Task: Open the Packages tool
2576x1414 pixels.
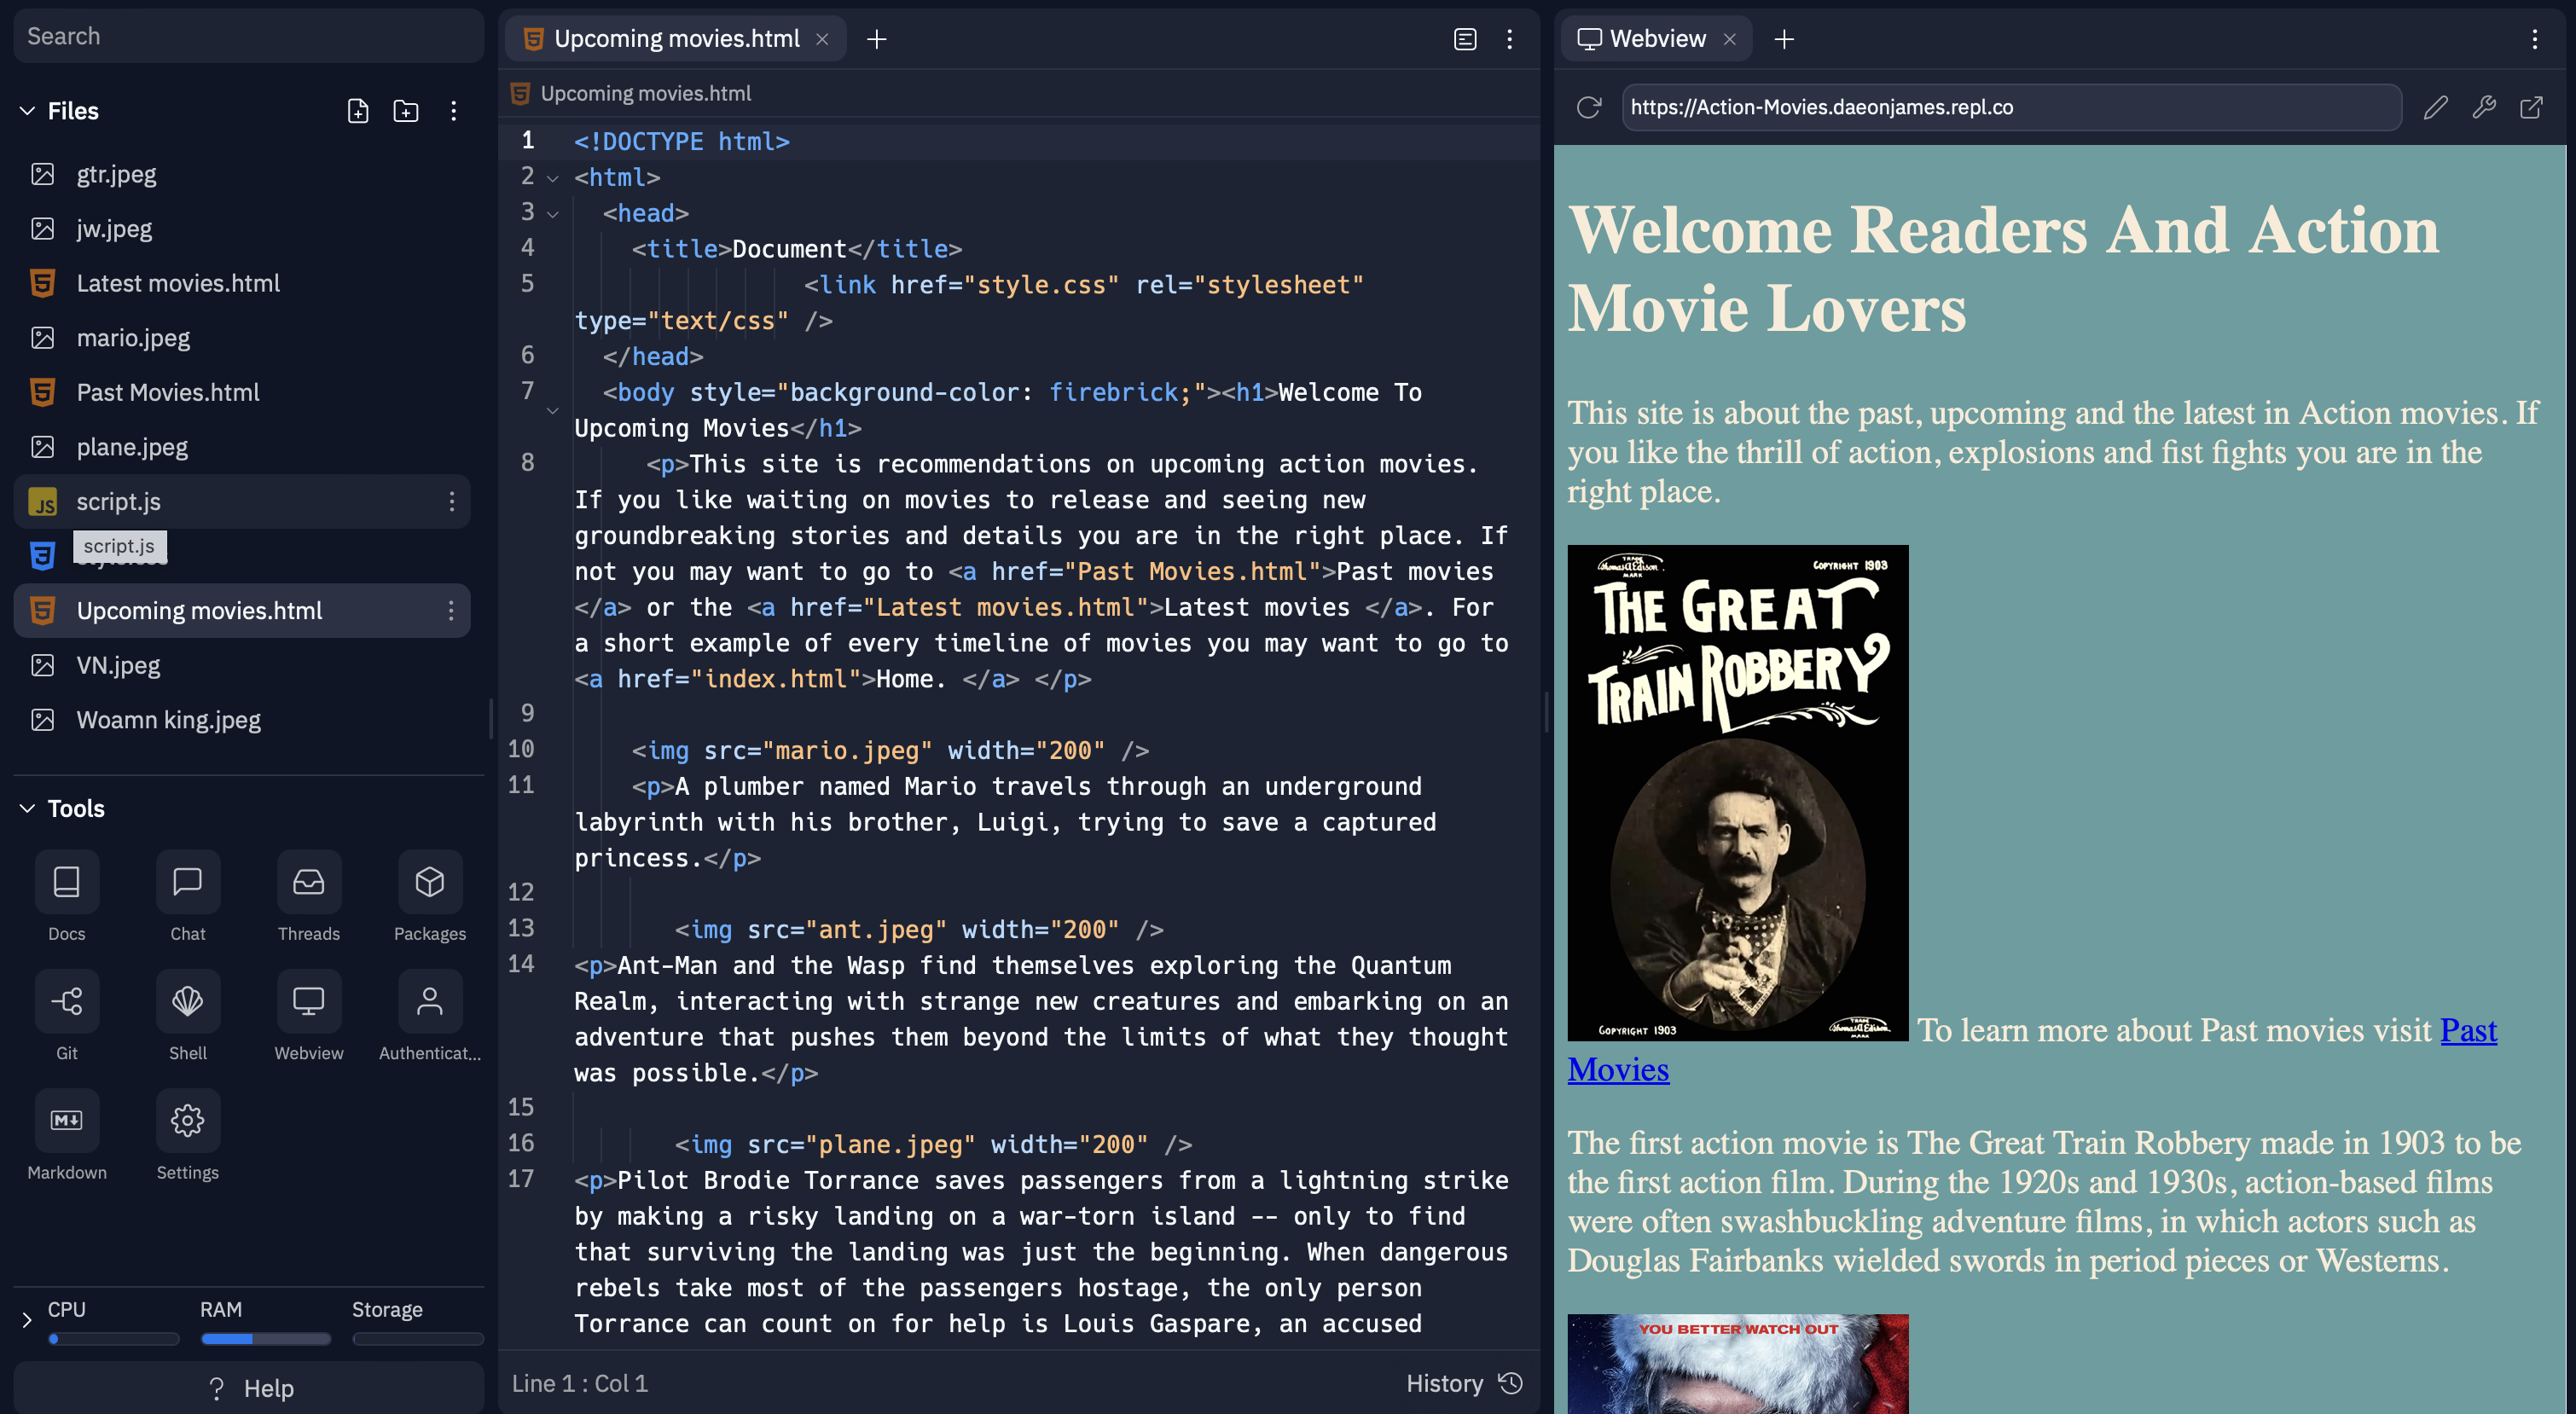Action: [x=428, y=899]
